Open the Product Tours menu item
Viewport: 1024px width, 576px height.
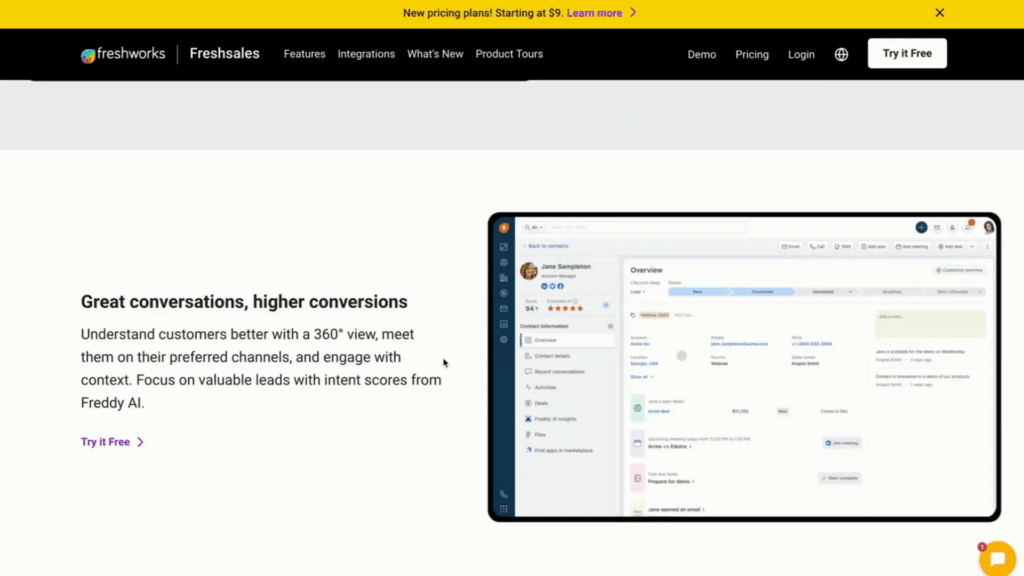[x=509, y=54]
